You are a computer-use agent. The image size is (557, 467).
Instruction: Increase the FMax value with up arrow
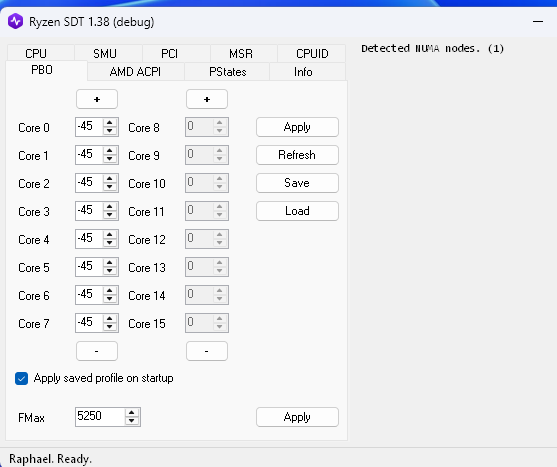pos(132,413)
